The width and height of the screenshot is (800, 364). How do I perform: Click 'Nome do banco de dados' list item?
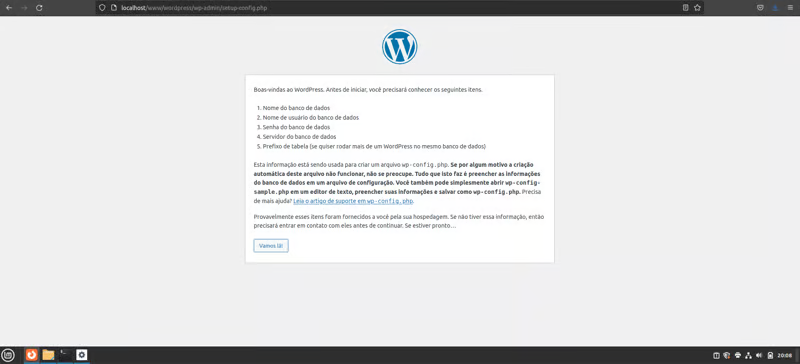(x=296, y=108)
